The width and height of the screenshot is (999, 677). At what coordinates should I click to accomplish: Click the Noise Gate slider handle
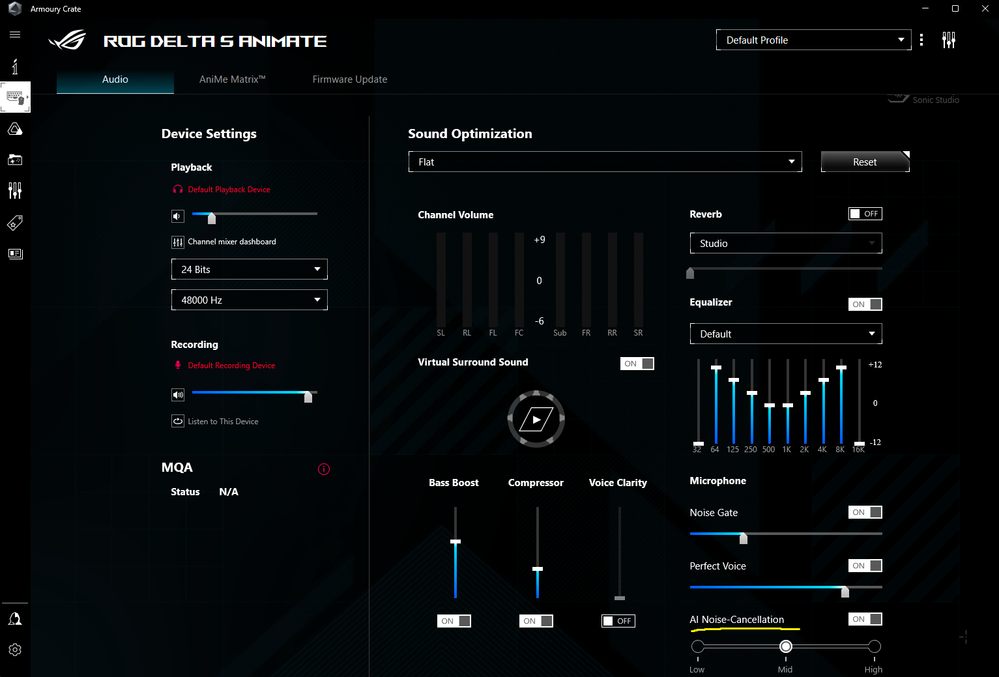pyautogui.click(x=743, y=539)
